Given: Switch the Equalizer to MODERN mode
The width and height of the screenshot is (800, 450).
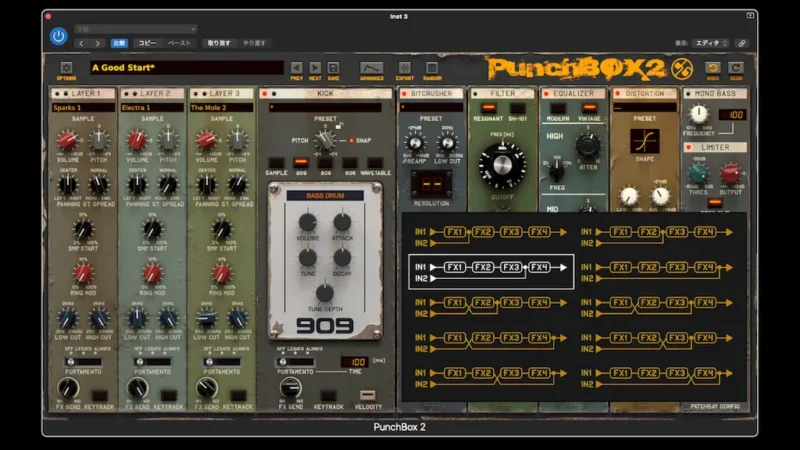Looking at the screenshot, I should (x=558, y=108).
